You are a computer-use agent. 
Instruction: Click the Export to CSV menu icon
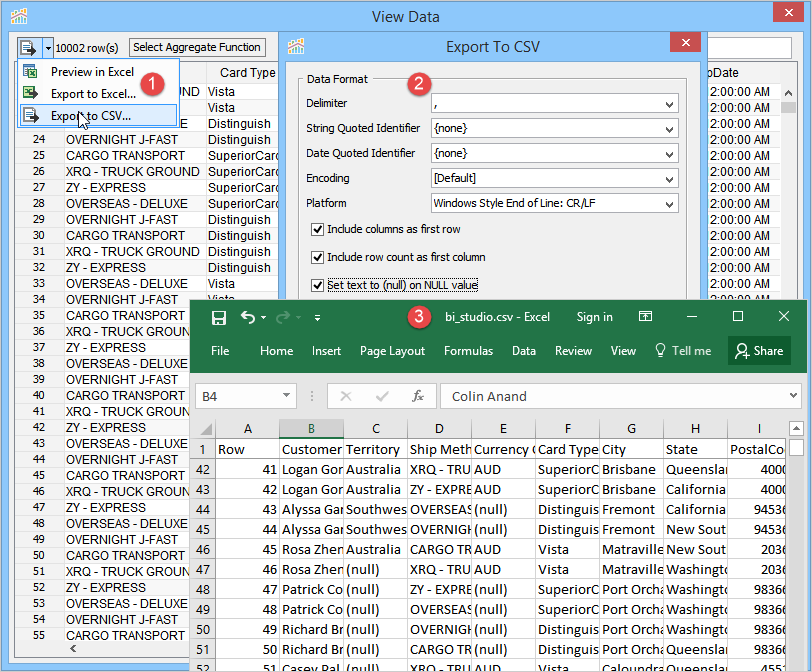31,115
